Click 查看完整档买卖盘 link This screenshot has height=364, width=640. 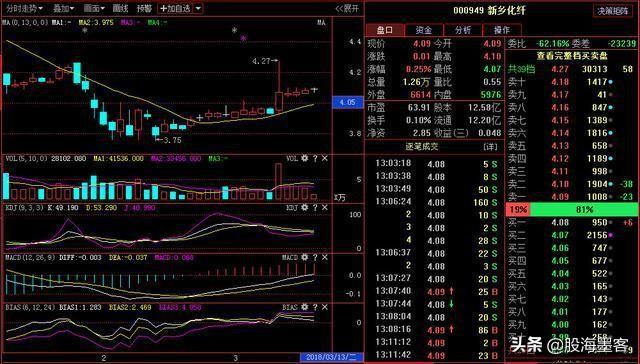(x=572, y=56)
